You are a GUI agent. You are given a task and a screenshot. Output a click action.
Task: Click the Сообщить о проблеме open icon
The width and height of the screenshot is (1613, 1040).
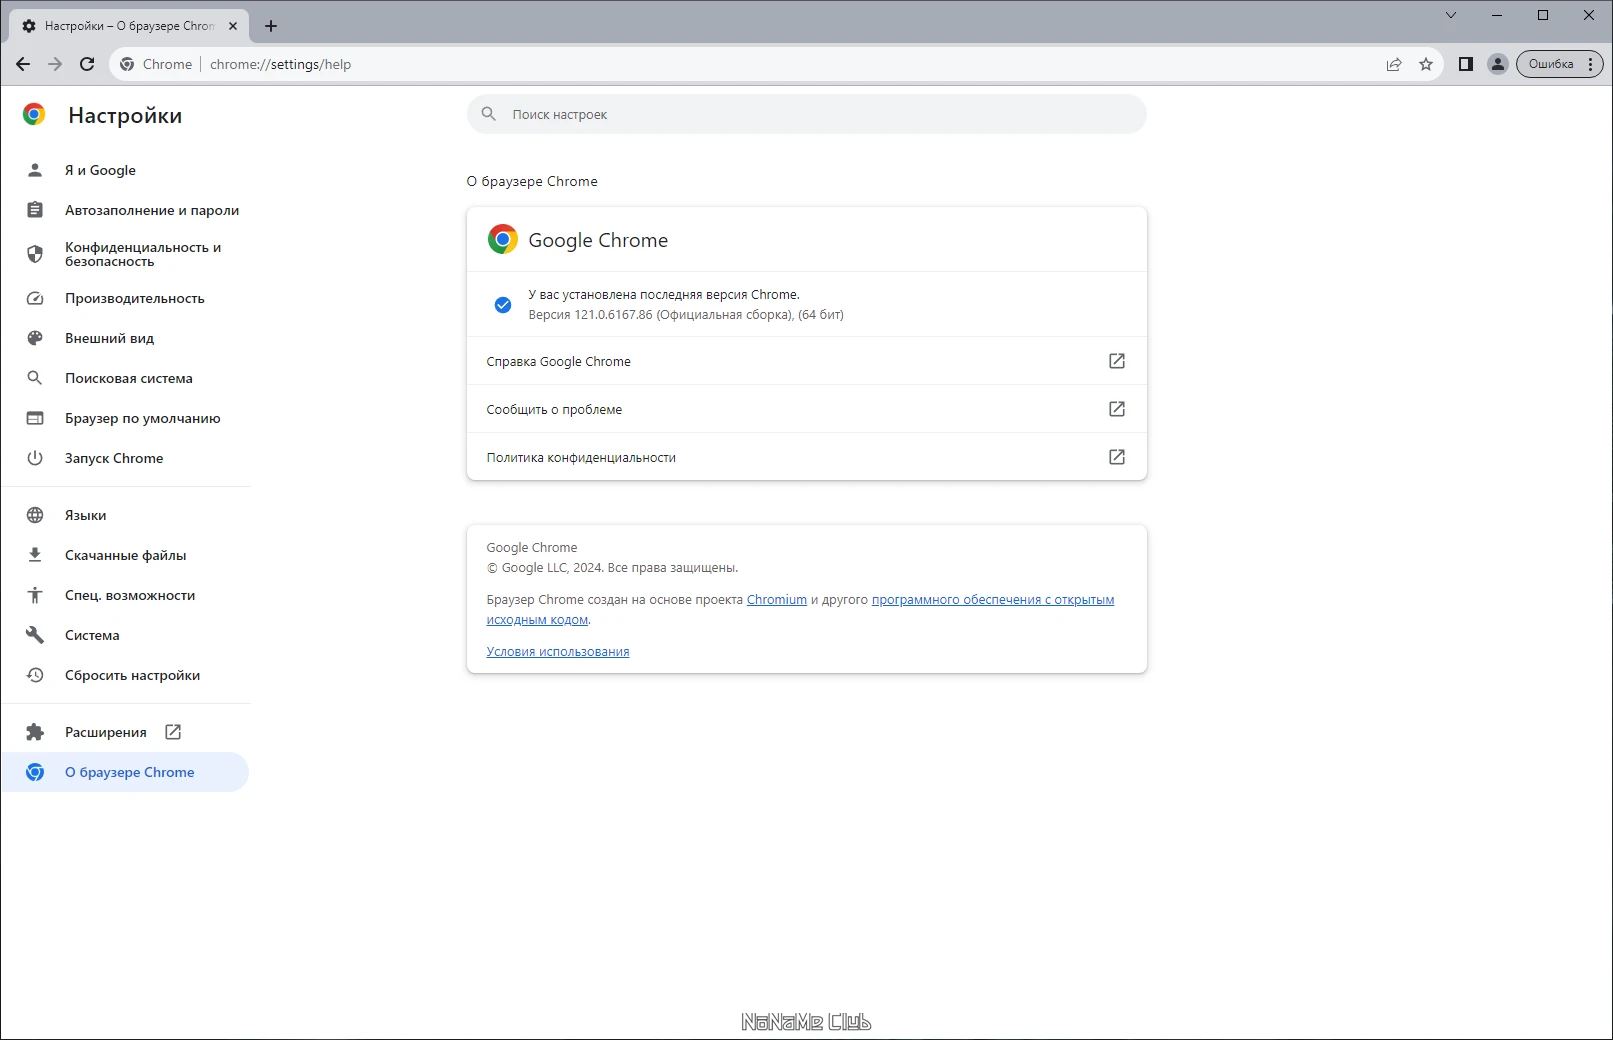coord(1117,409)
